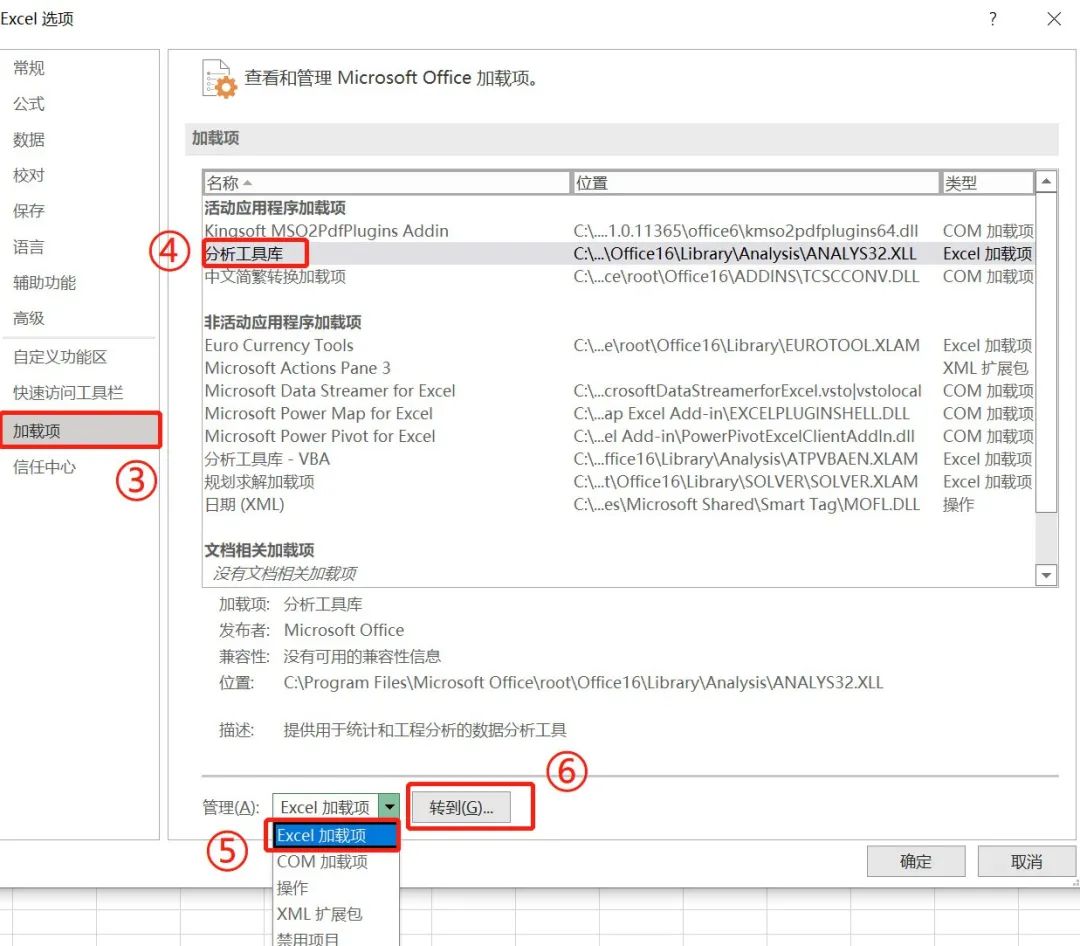Select the 中文简繁转换加载项 row
Image resolution: width=1080 pixels, height=946 pixels.
(619, 276)
